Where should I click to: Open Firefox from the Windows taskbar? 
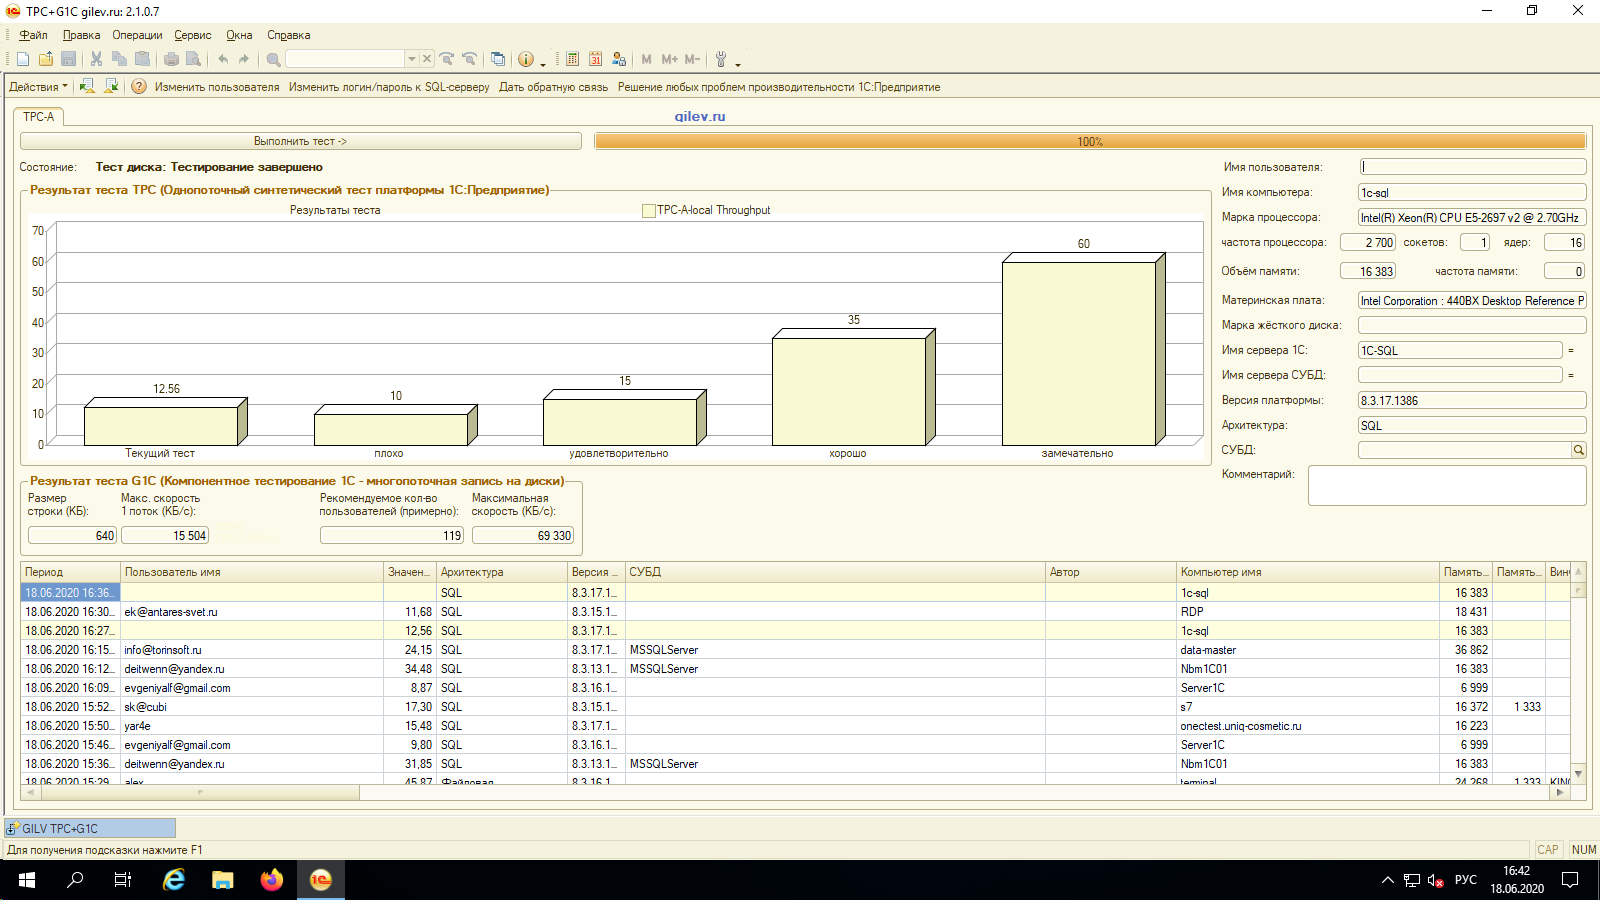pos(271,880)
